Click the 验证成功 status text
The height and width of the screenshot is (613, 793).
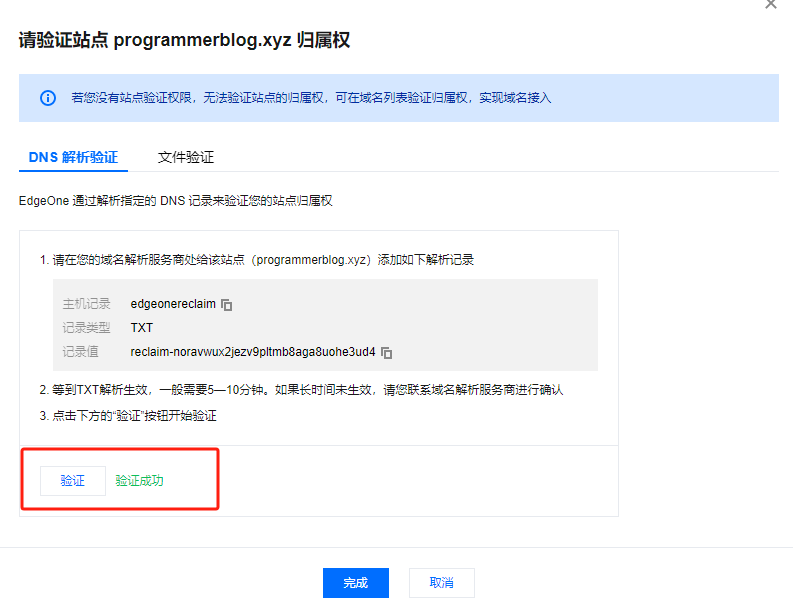click(x=140, y=480)
